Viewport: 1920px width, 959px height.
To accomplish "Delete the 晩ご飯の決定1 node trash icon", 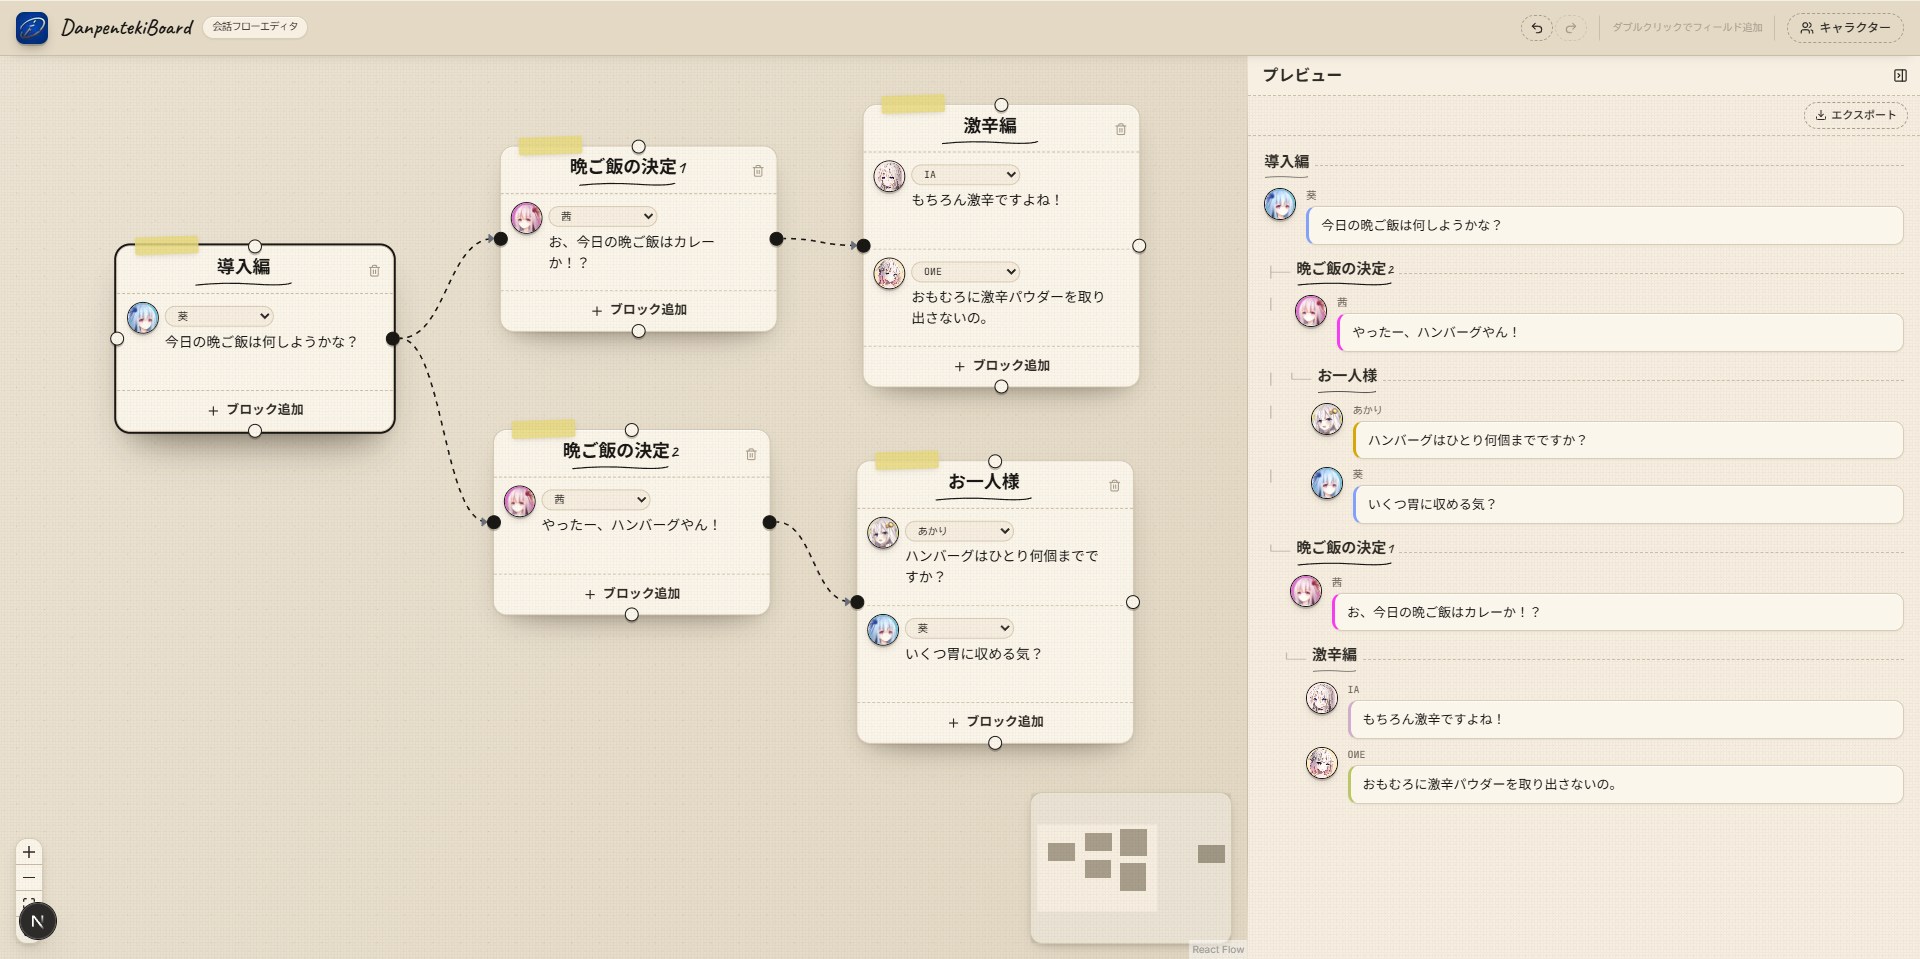I will pos(758,171).
